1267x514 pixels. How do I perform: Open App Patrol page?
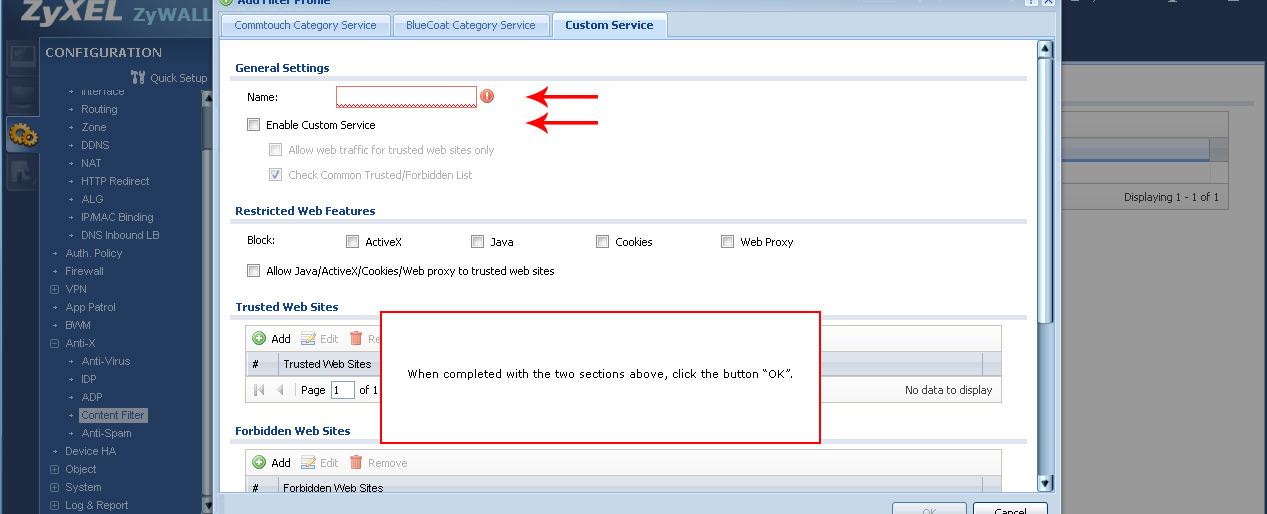[90, 307]
